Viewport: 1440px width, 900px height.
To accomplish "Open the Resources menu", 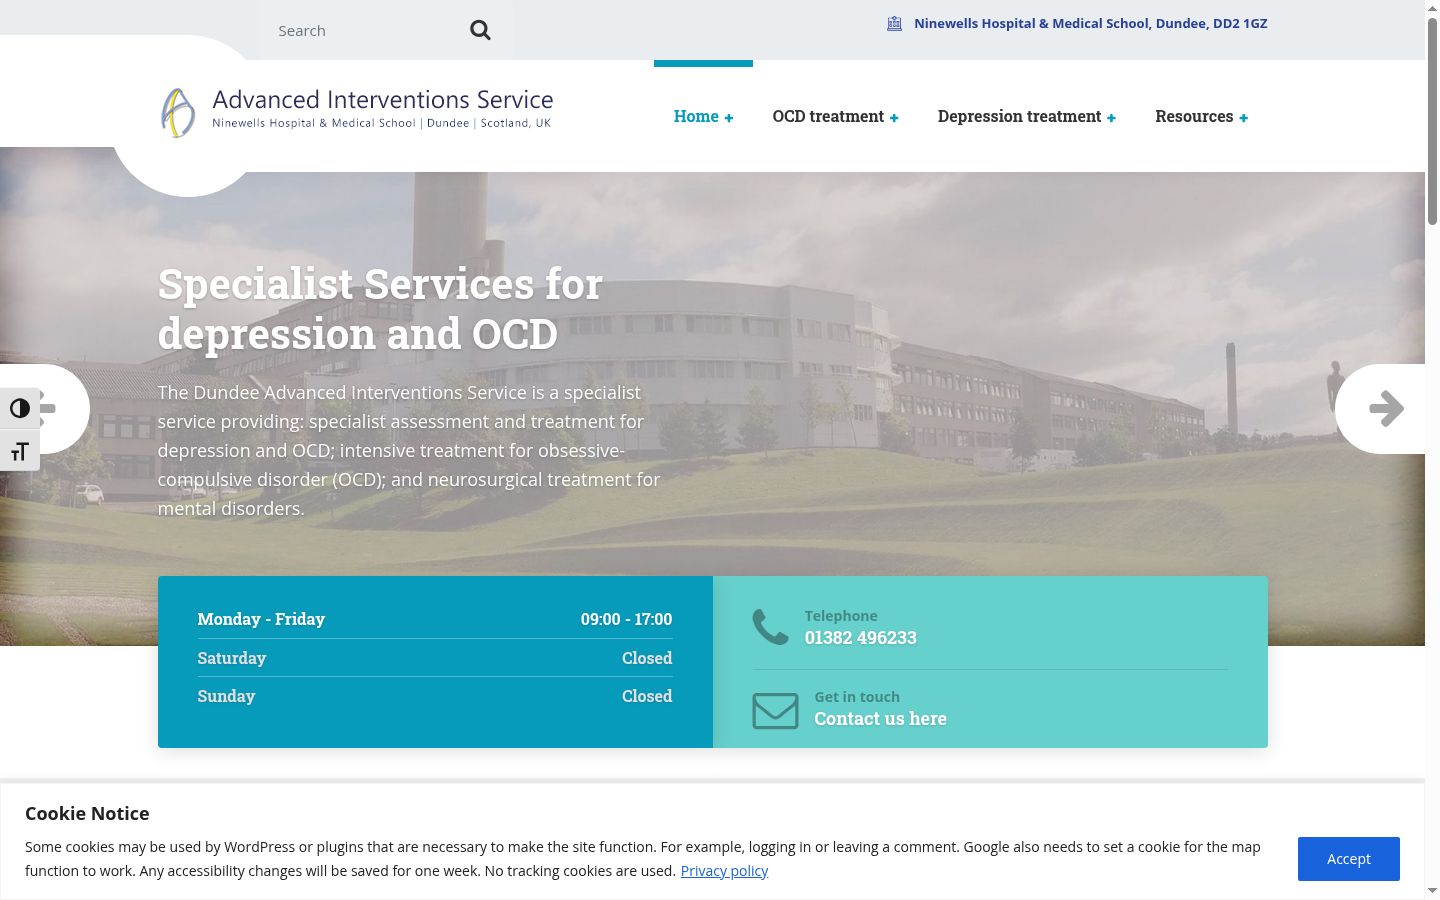I will 1194,116.
